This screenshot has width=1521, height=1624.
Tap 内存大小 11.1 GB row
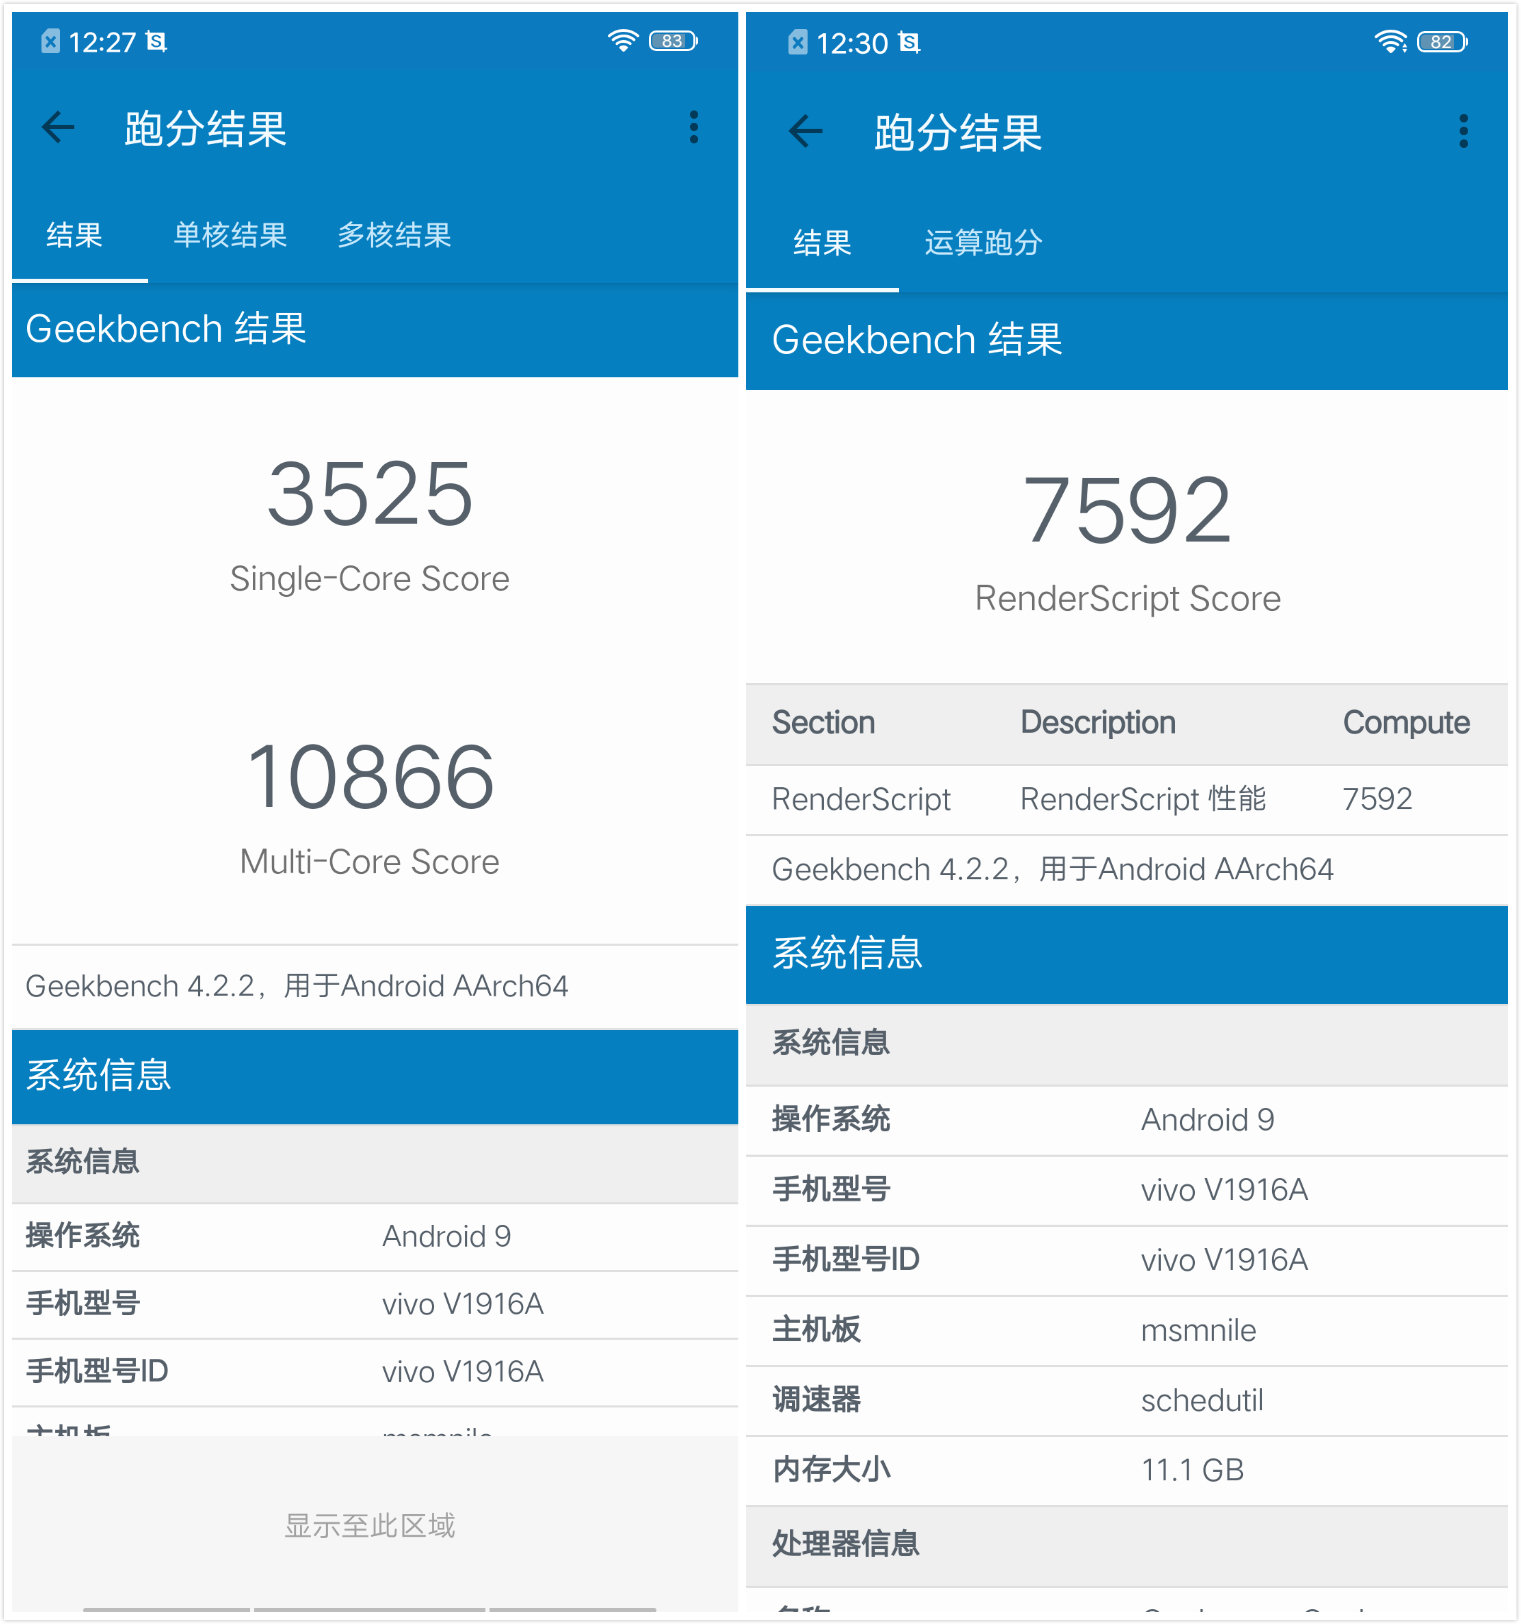(1127, 1470)
